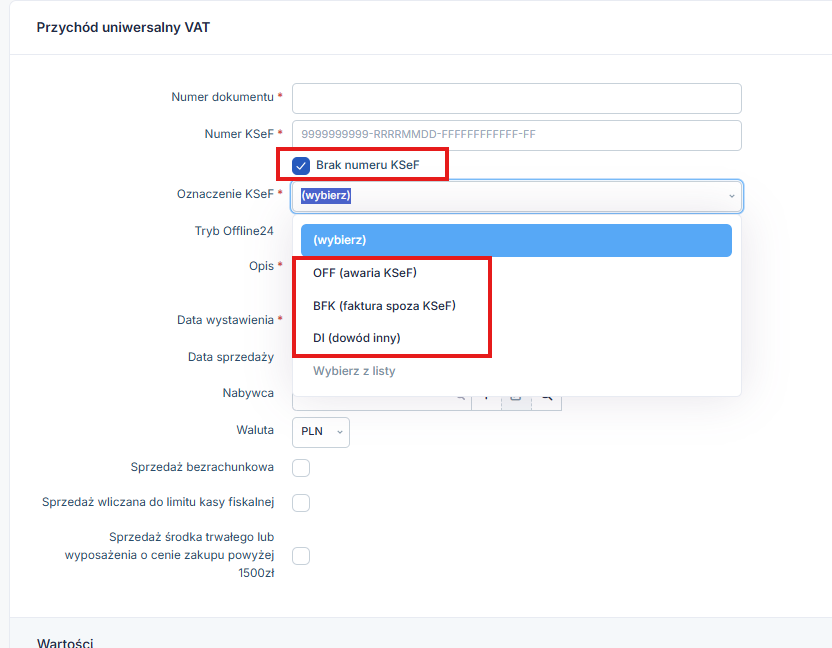
Task: Select the highlighted (wybierz) list option
Action: point(516,240)
